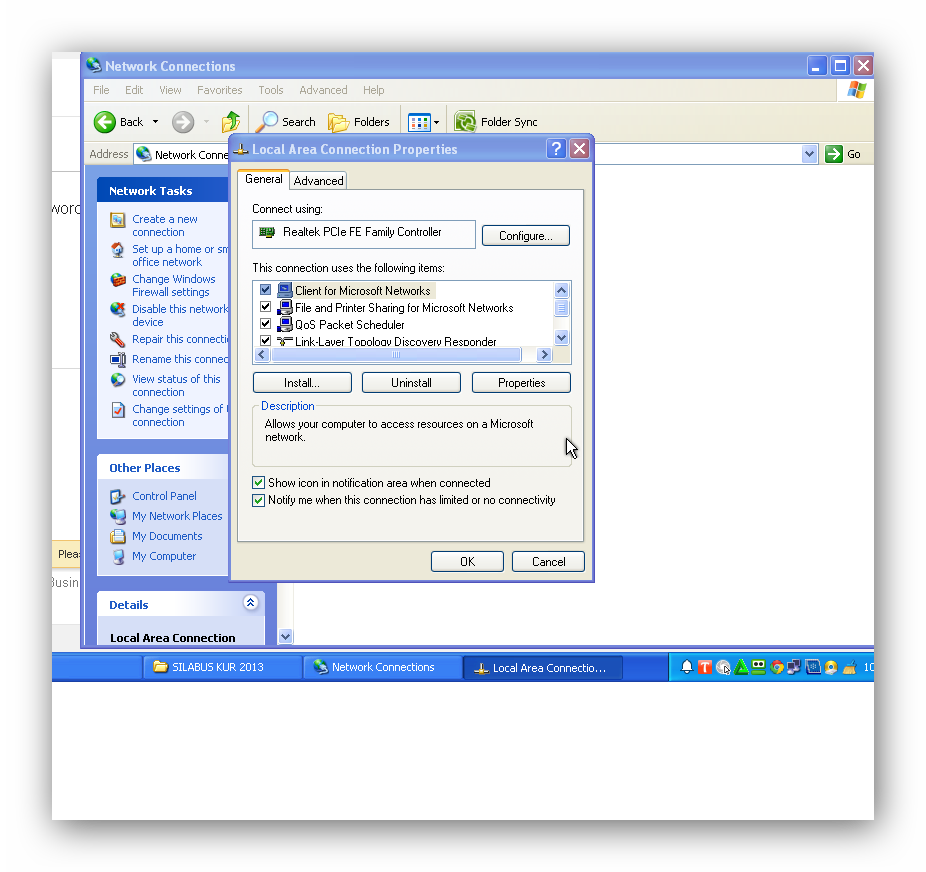926x872 pixels.
Task: Click items list scroll right arrow
Action: [x=544, y=354]
